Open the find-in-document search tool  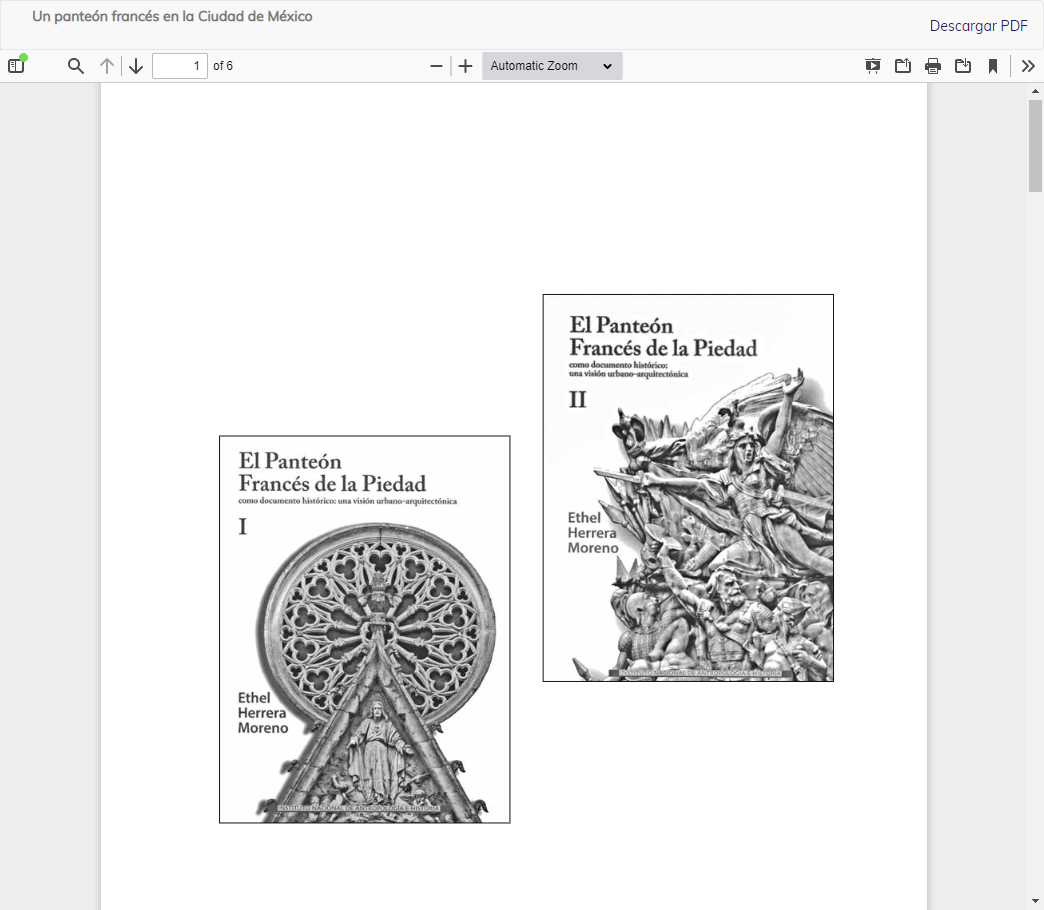(76, 66)
